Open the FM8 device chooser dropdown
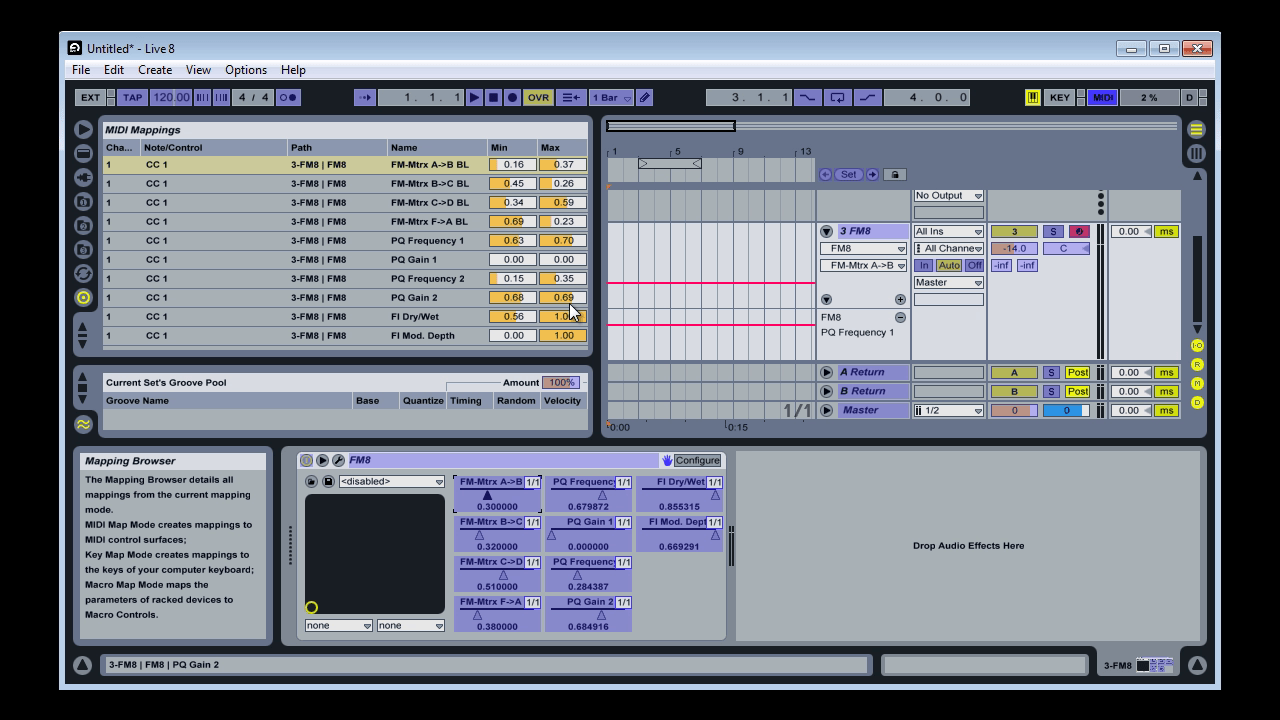Screen dimensions: 1280x720 [863, 248]
